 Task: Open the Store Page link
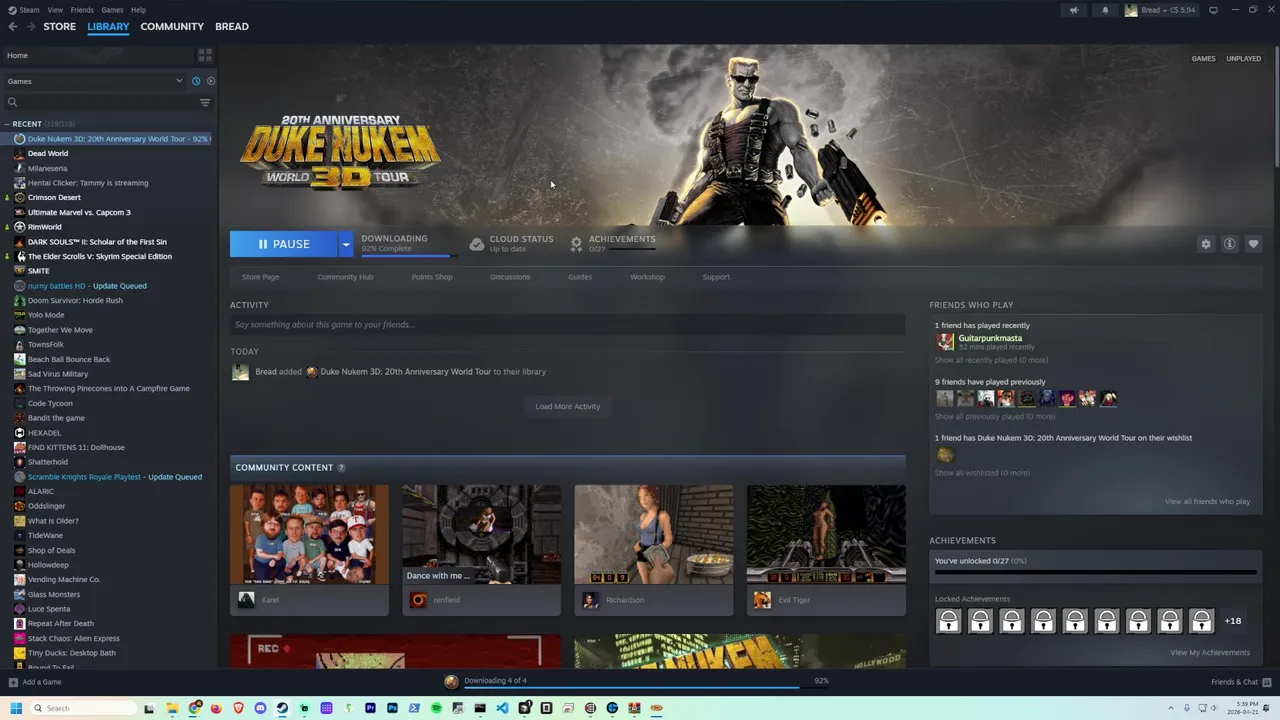(x=260, y=277)
